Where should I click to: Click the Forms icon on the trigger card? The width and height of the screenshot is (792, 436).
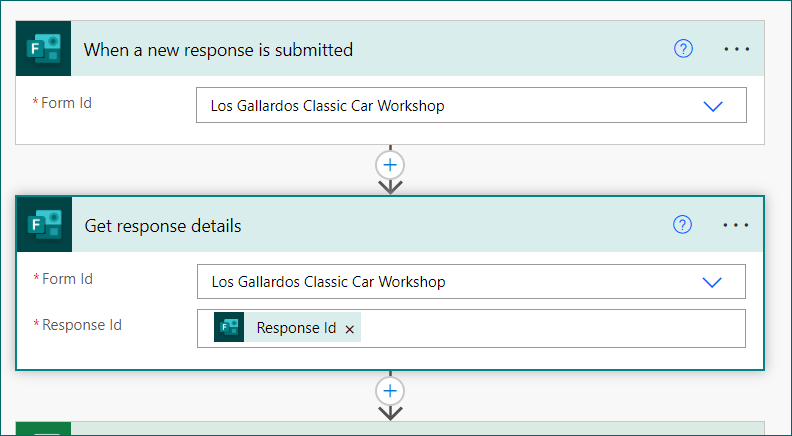click(44, 49)
